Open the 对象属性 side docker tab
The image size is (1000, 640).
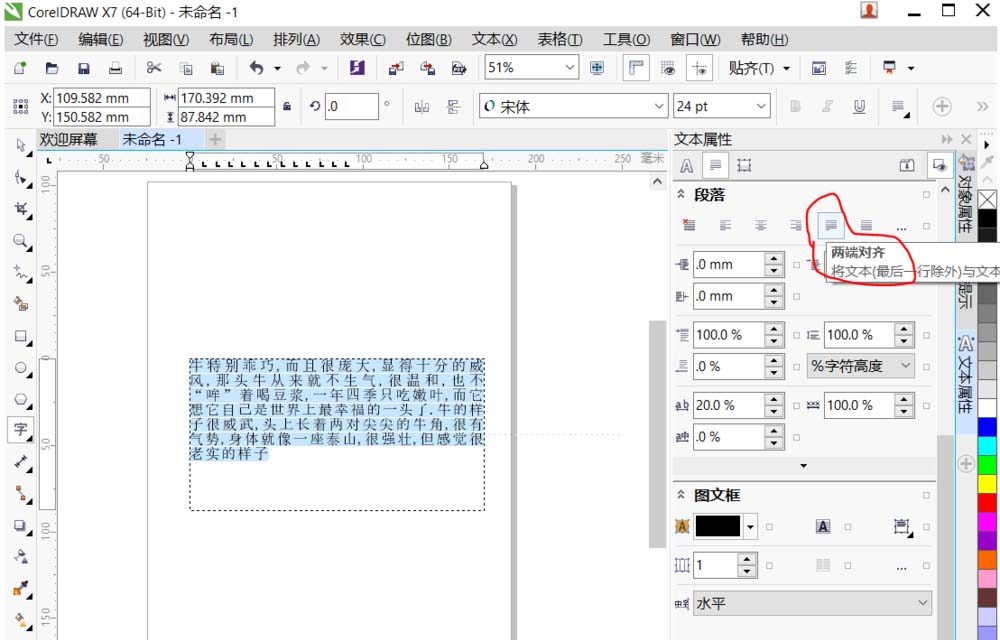[966, 194]
